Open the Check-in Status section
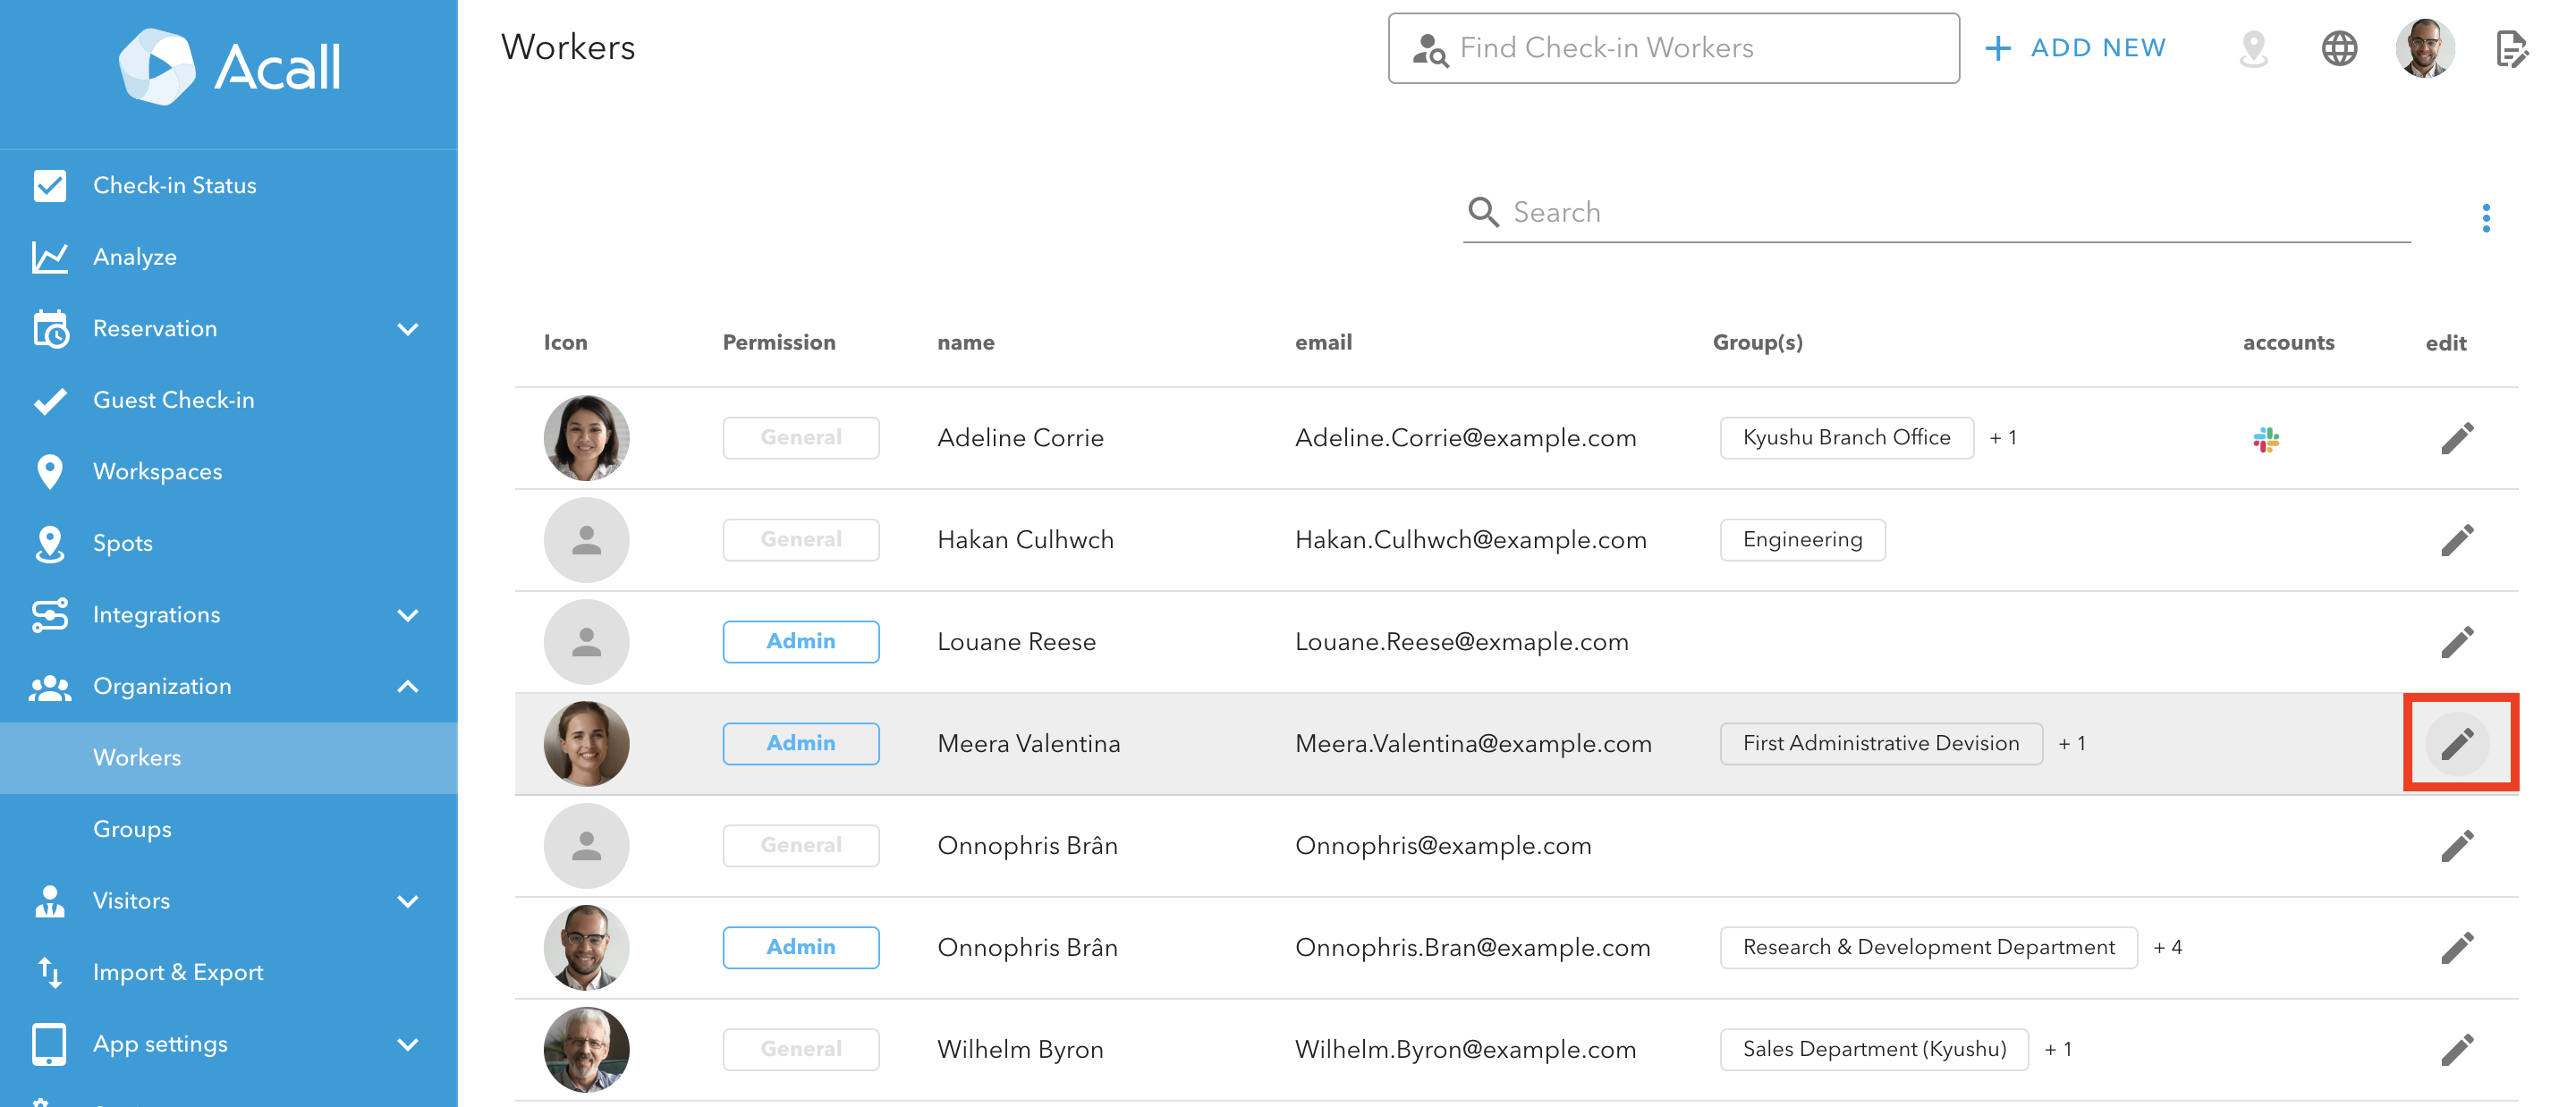Image resolution: width=2576 pixels, height=1107 pixels. pos(175,184)
